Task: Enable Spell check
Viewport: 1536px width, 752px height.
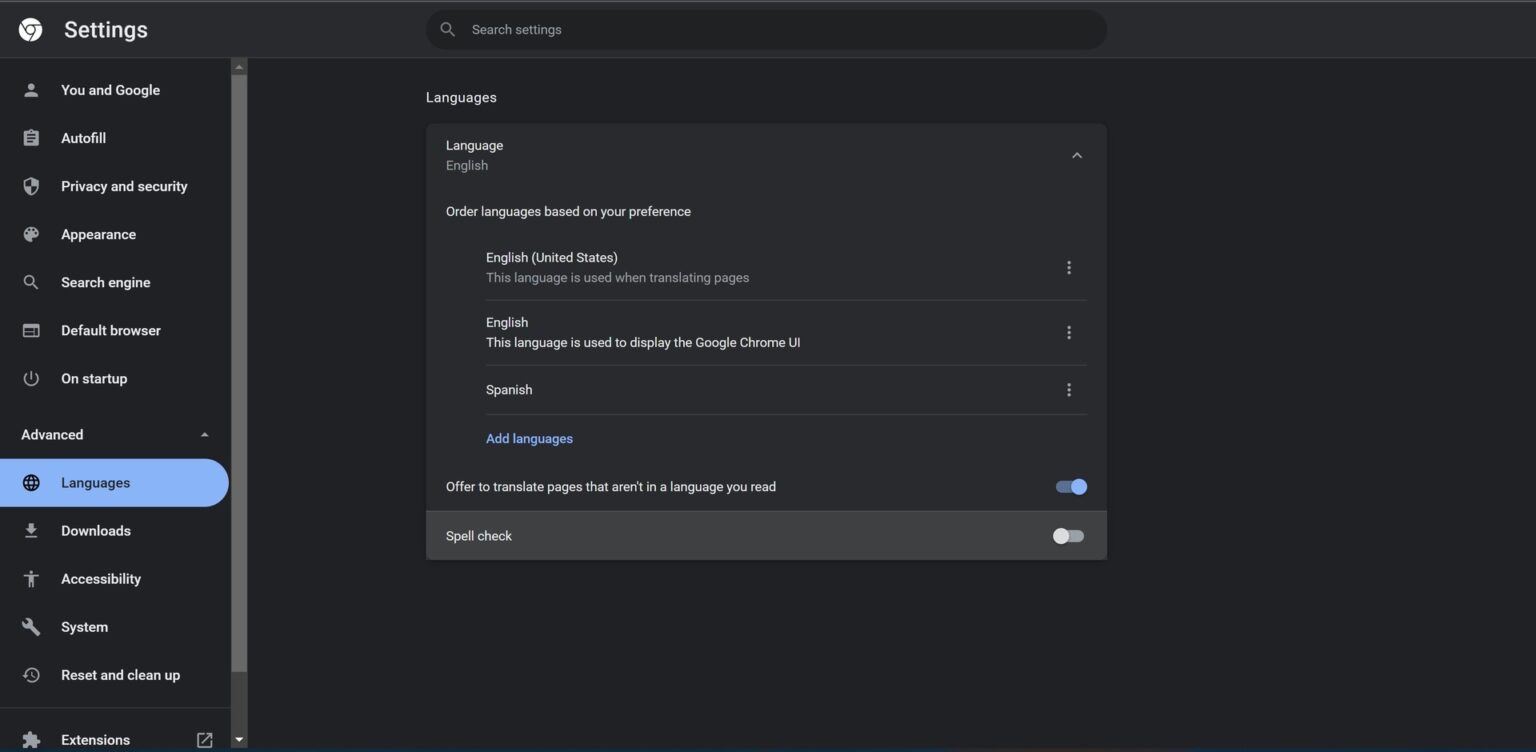Action: coord(1067,535)
